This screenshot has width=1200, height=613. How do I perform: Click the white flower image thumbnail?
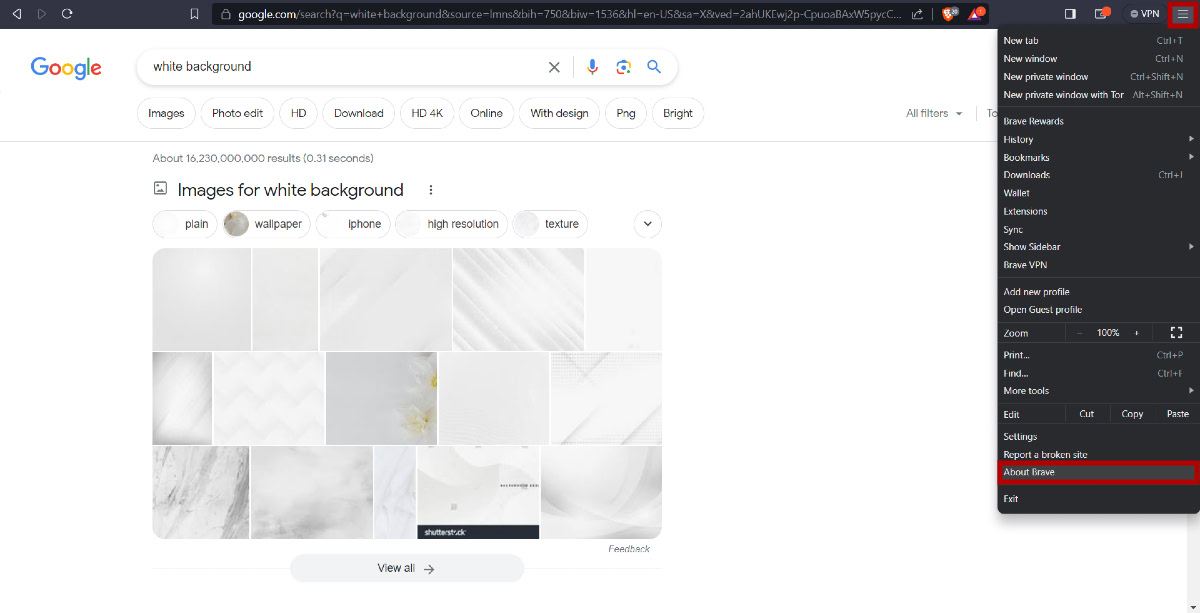click(381, 398)
